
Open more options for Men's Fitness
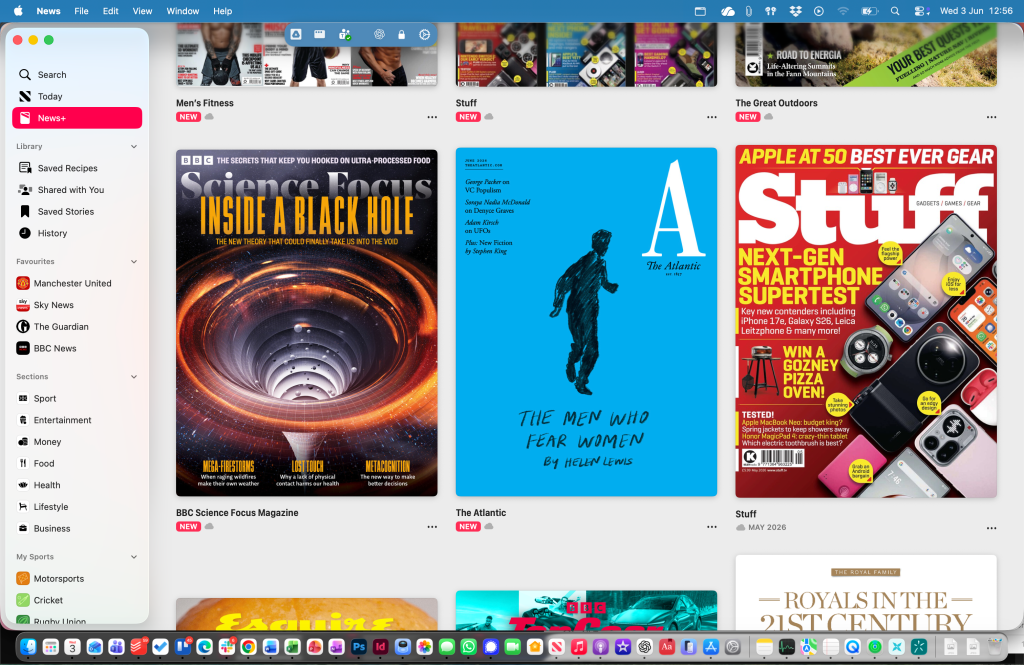(x=432, y=117)
